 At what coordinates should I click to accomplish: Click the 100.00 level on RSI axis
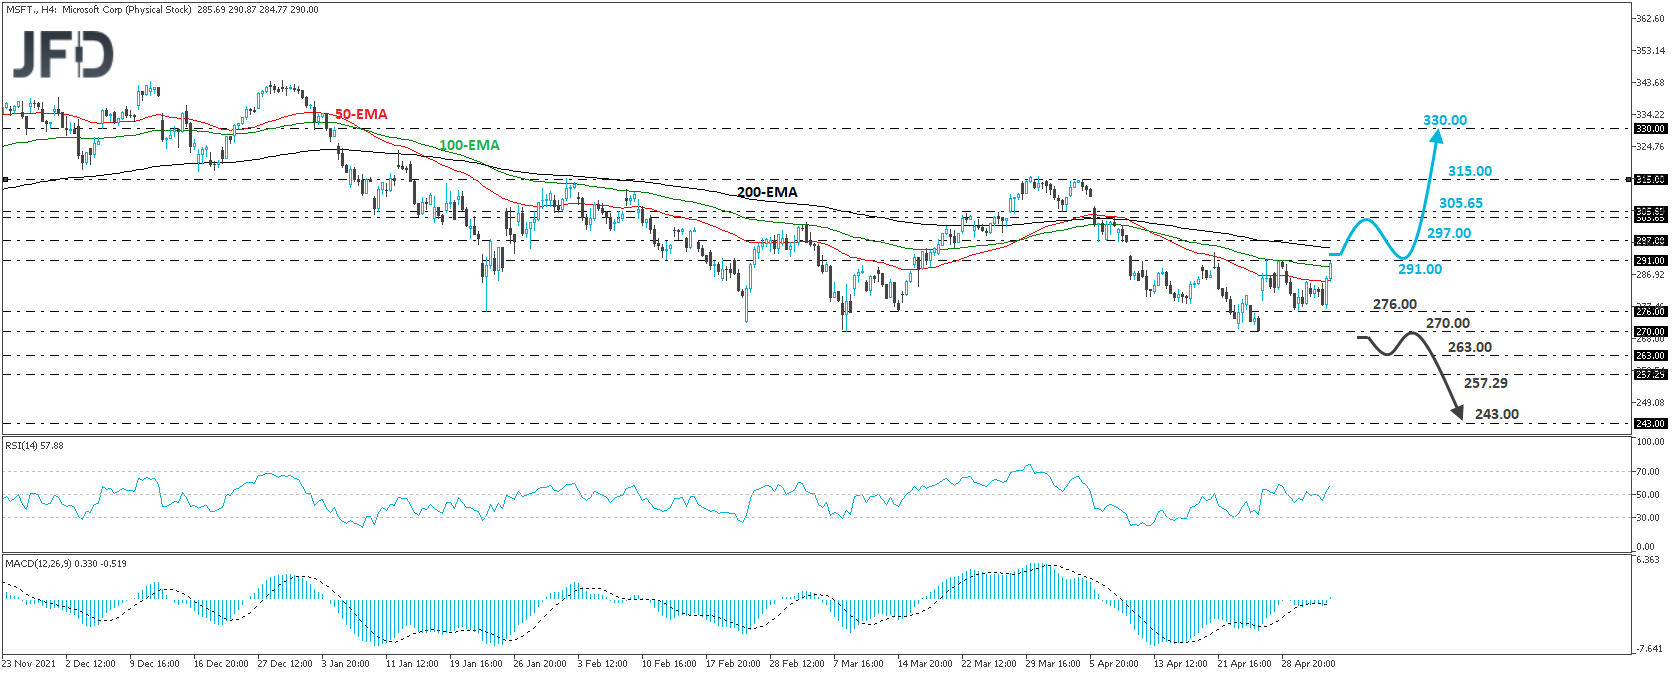(x=1650, y=441)
